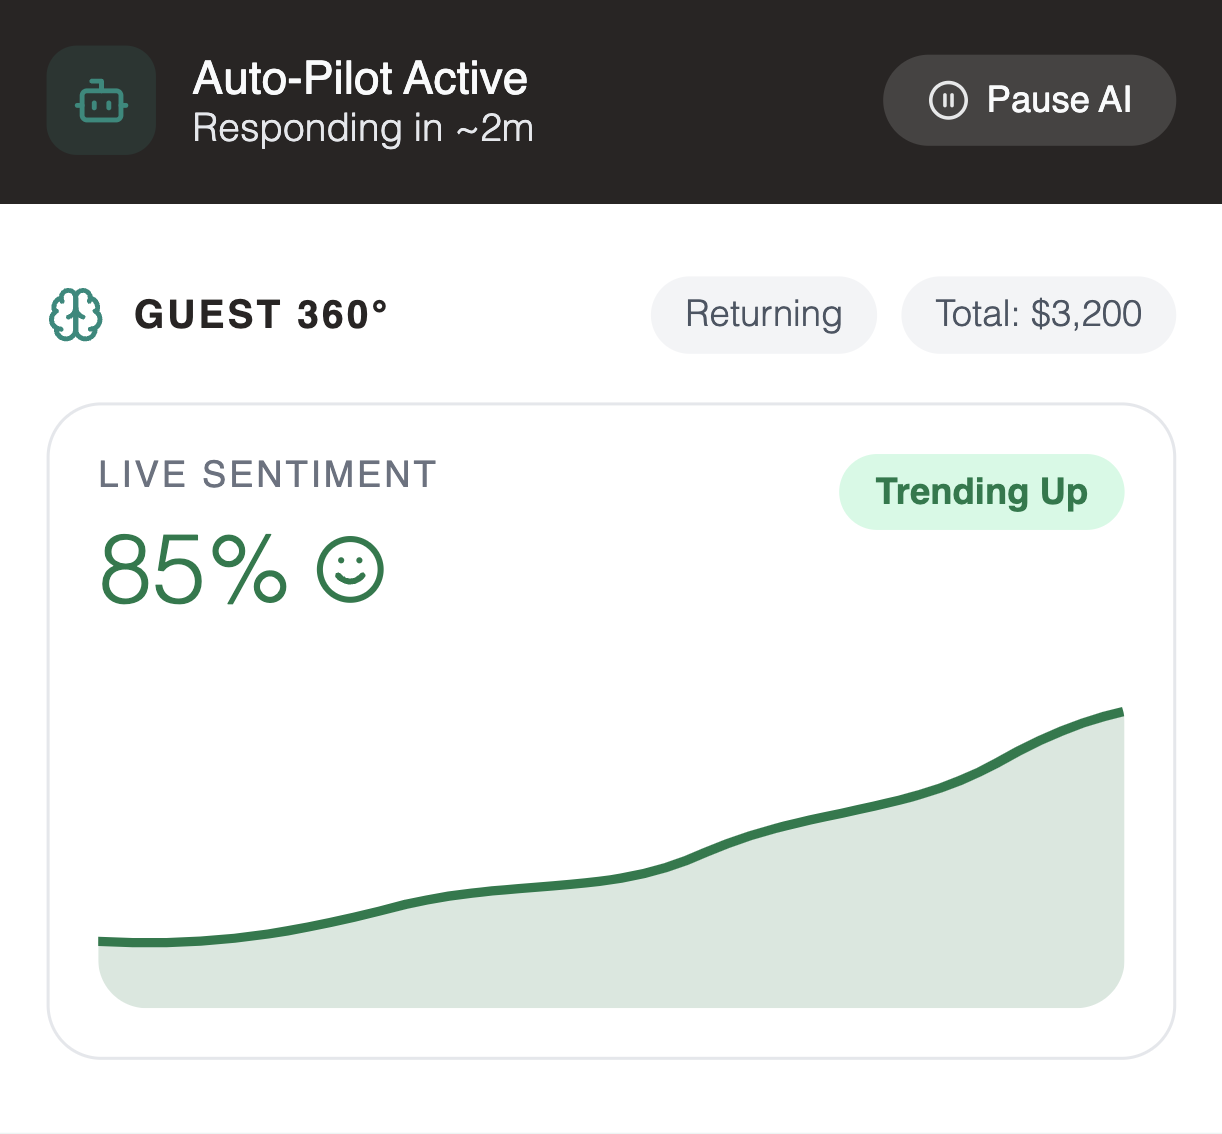The height and width of the screenshot is (1134, 1222).
Task: Click the Guest 360 brain icon
Action: click(76, 315)
